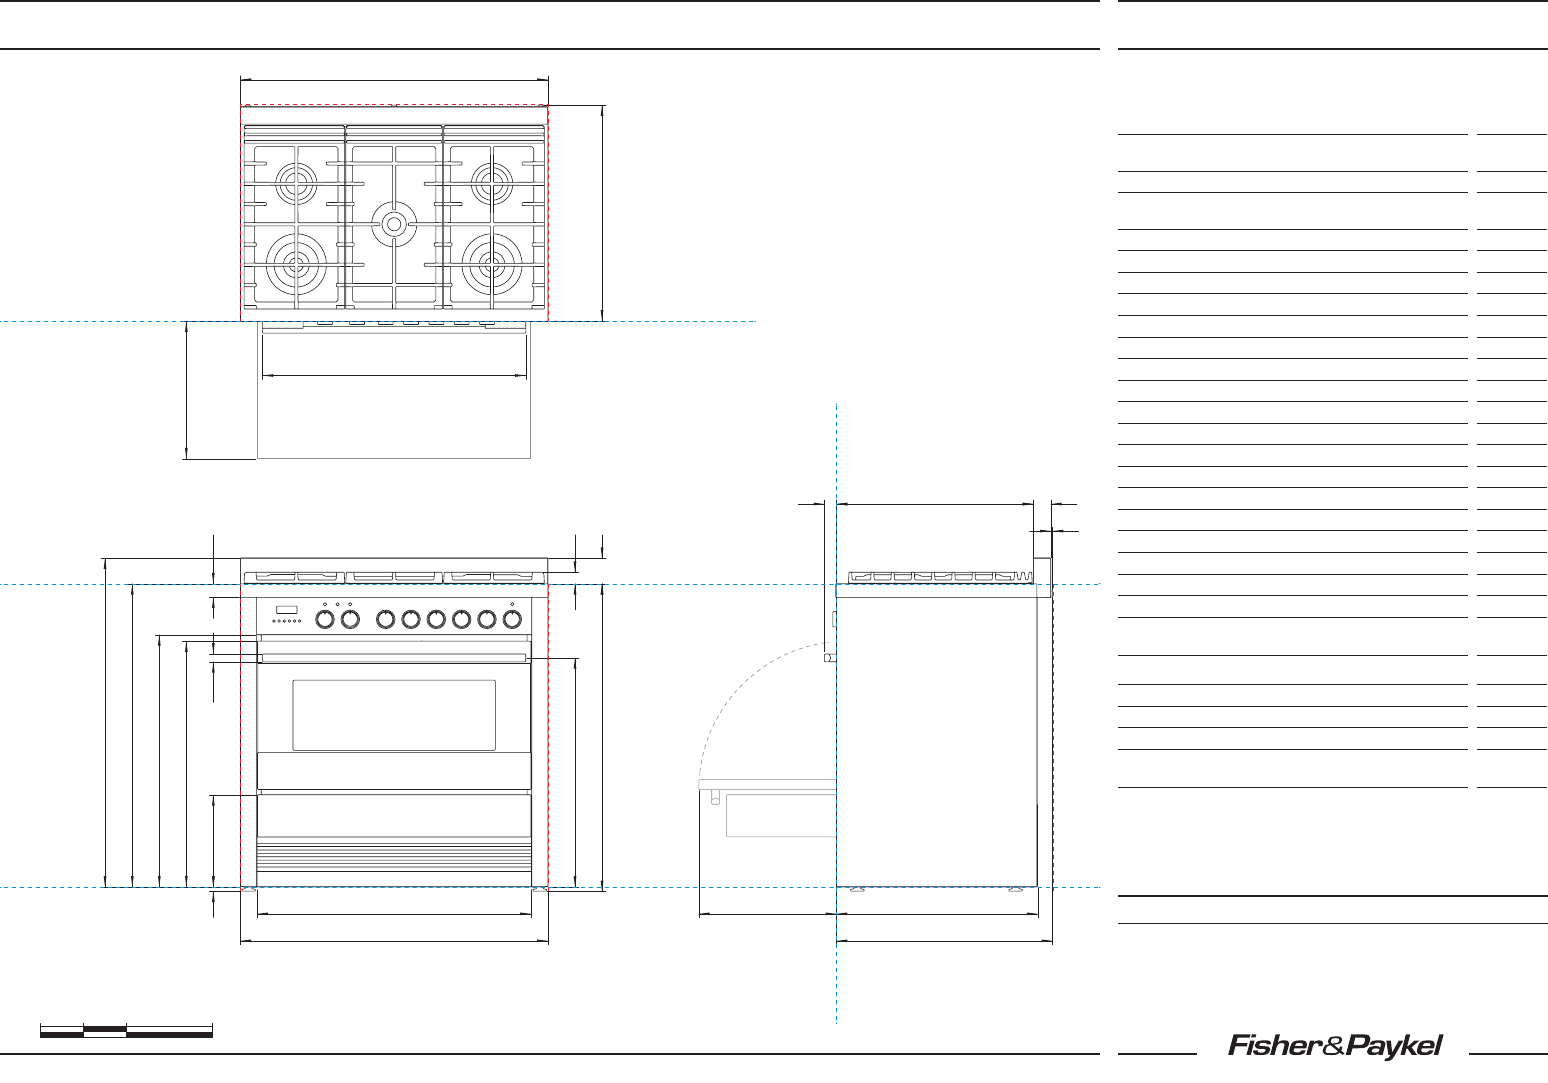
Task: Select the bottom-right burner in plan view
Action: pyautogui.click(x=491, y=264)
